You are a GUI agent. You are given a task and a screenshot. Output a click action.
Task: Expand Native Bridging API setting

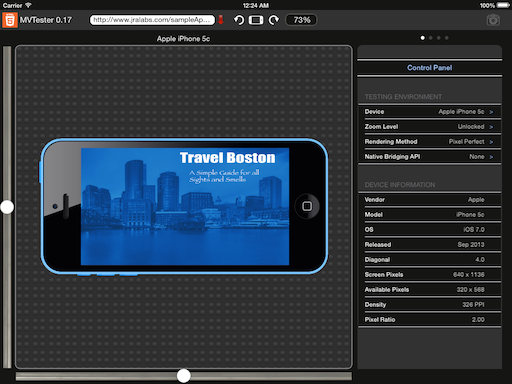pos(429,157)
